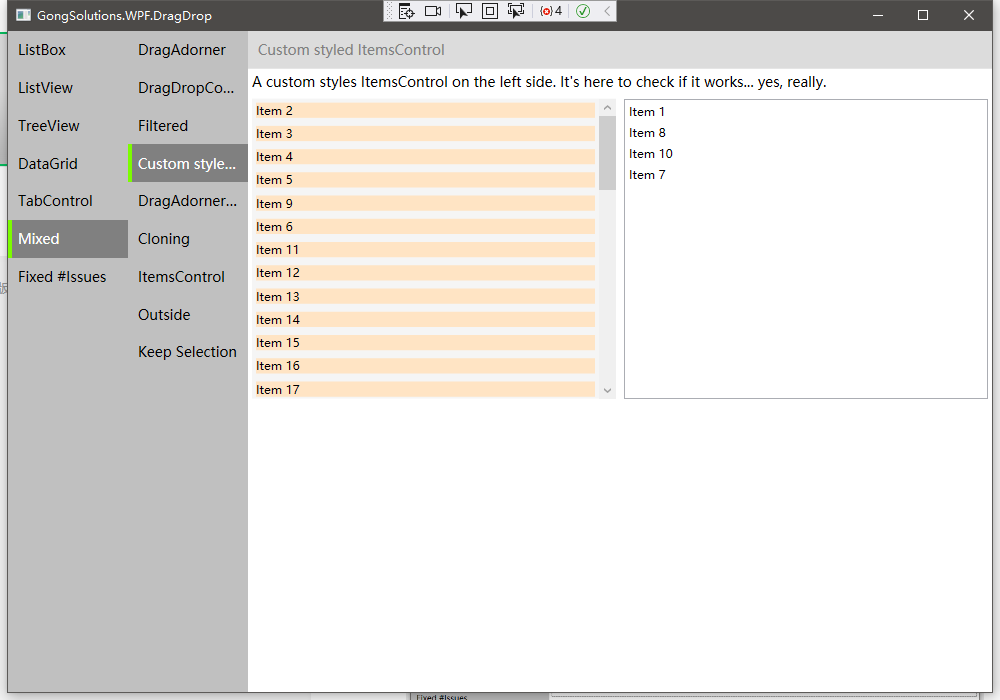1000x700 pixels.
Task: Open the Cloning sub-tab
Action: pos(164,239)
